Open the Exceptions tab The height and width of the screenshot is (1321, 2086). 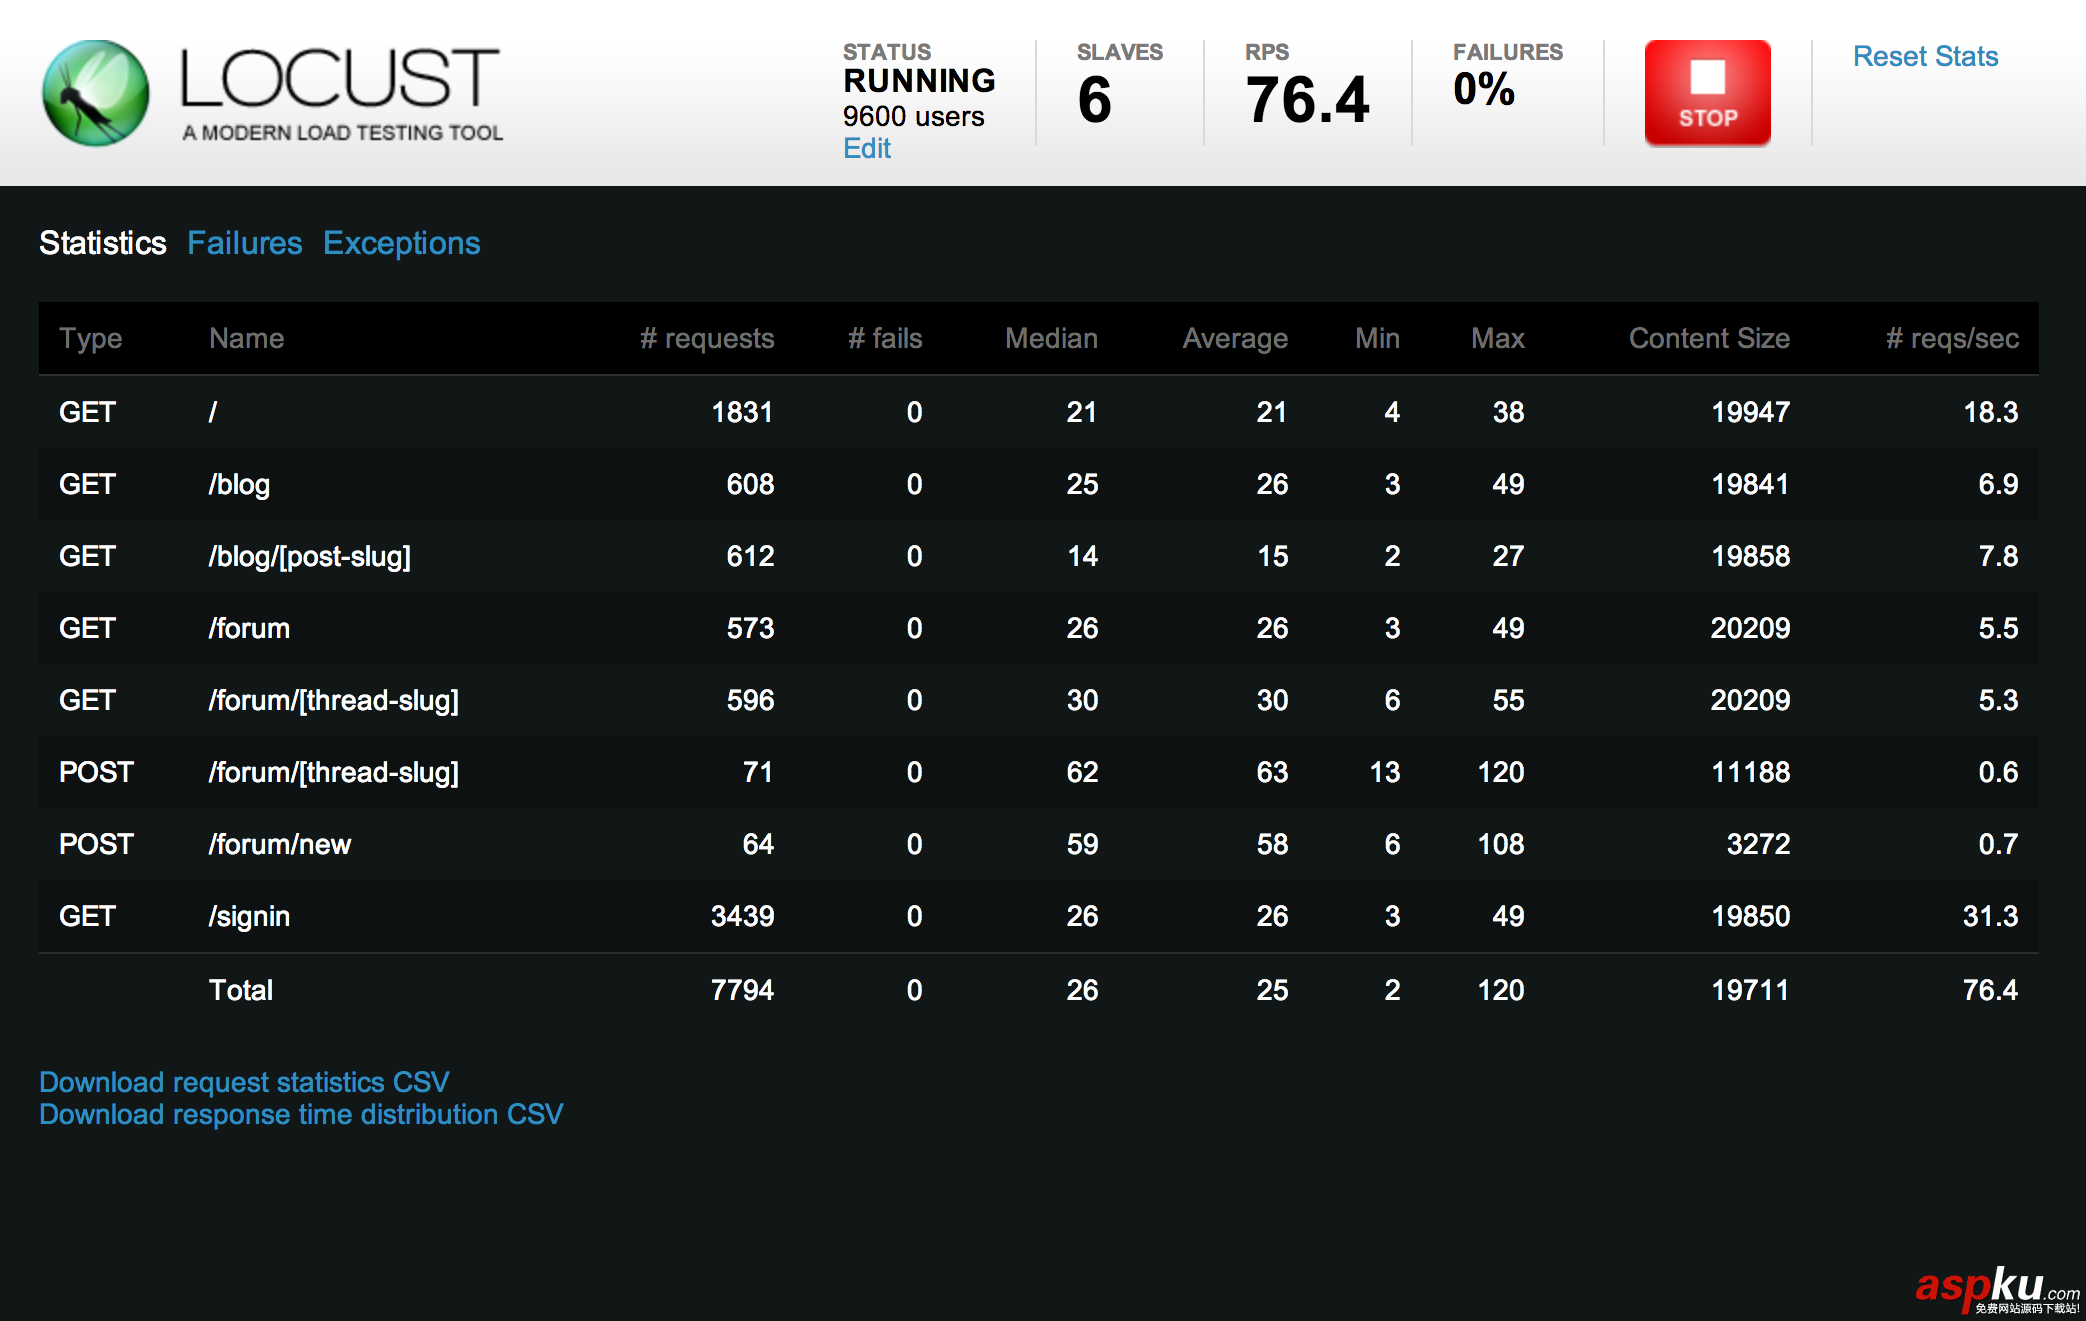(x=401, y=243)
